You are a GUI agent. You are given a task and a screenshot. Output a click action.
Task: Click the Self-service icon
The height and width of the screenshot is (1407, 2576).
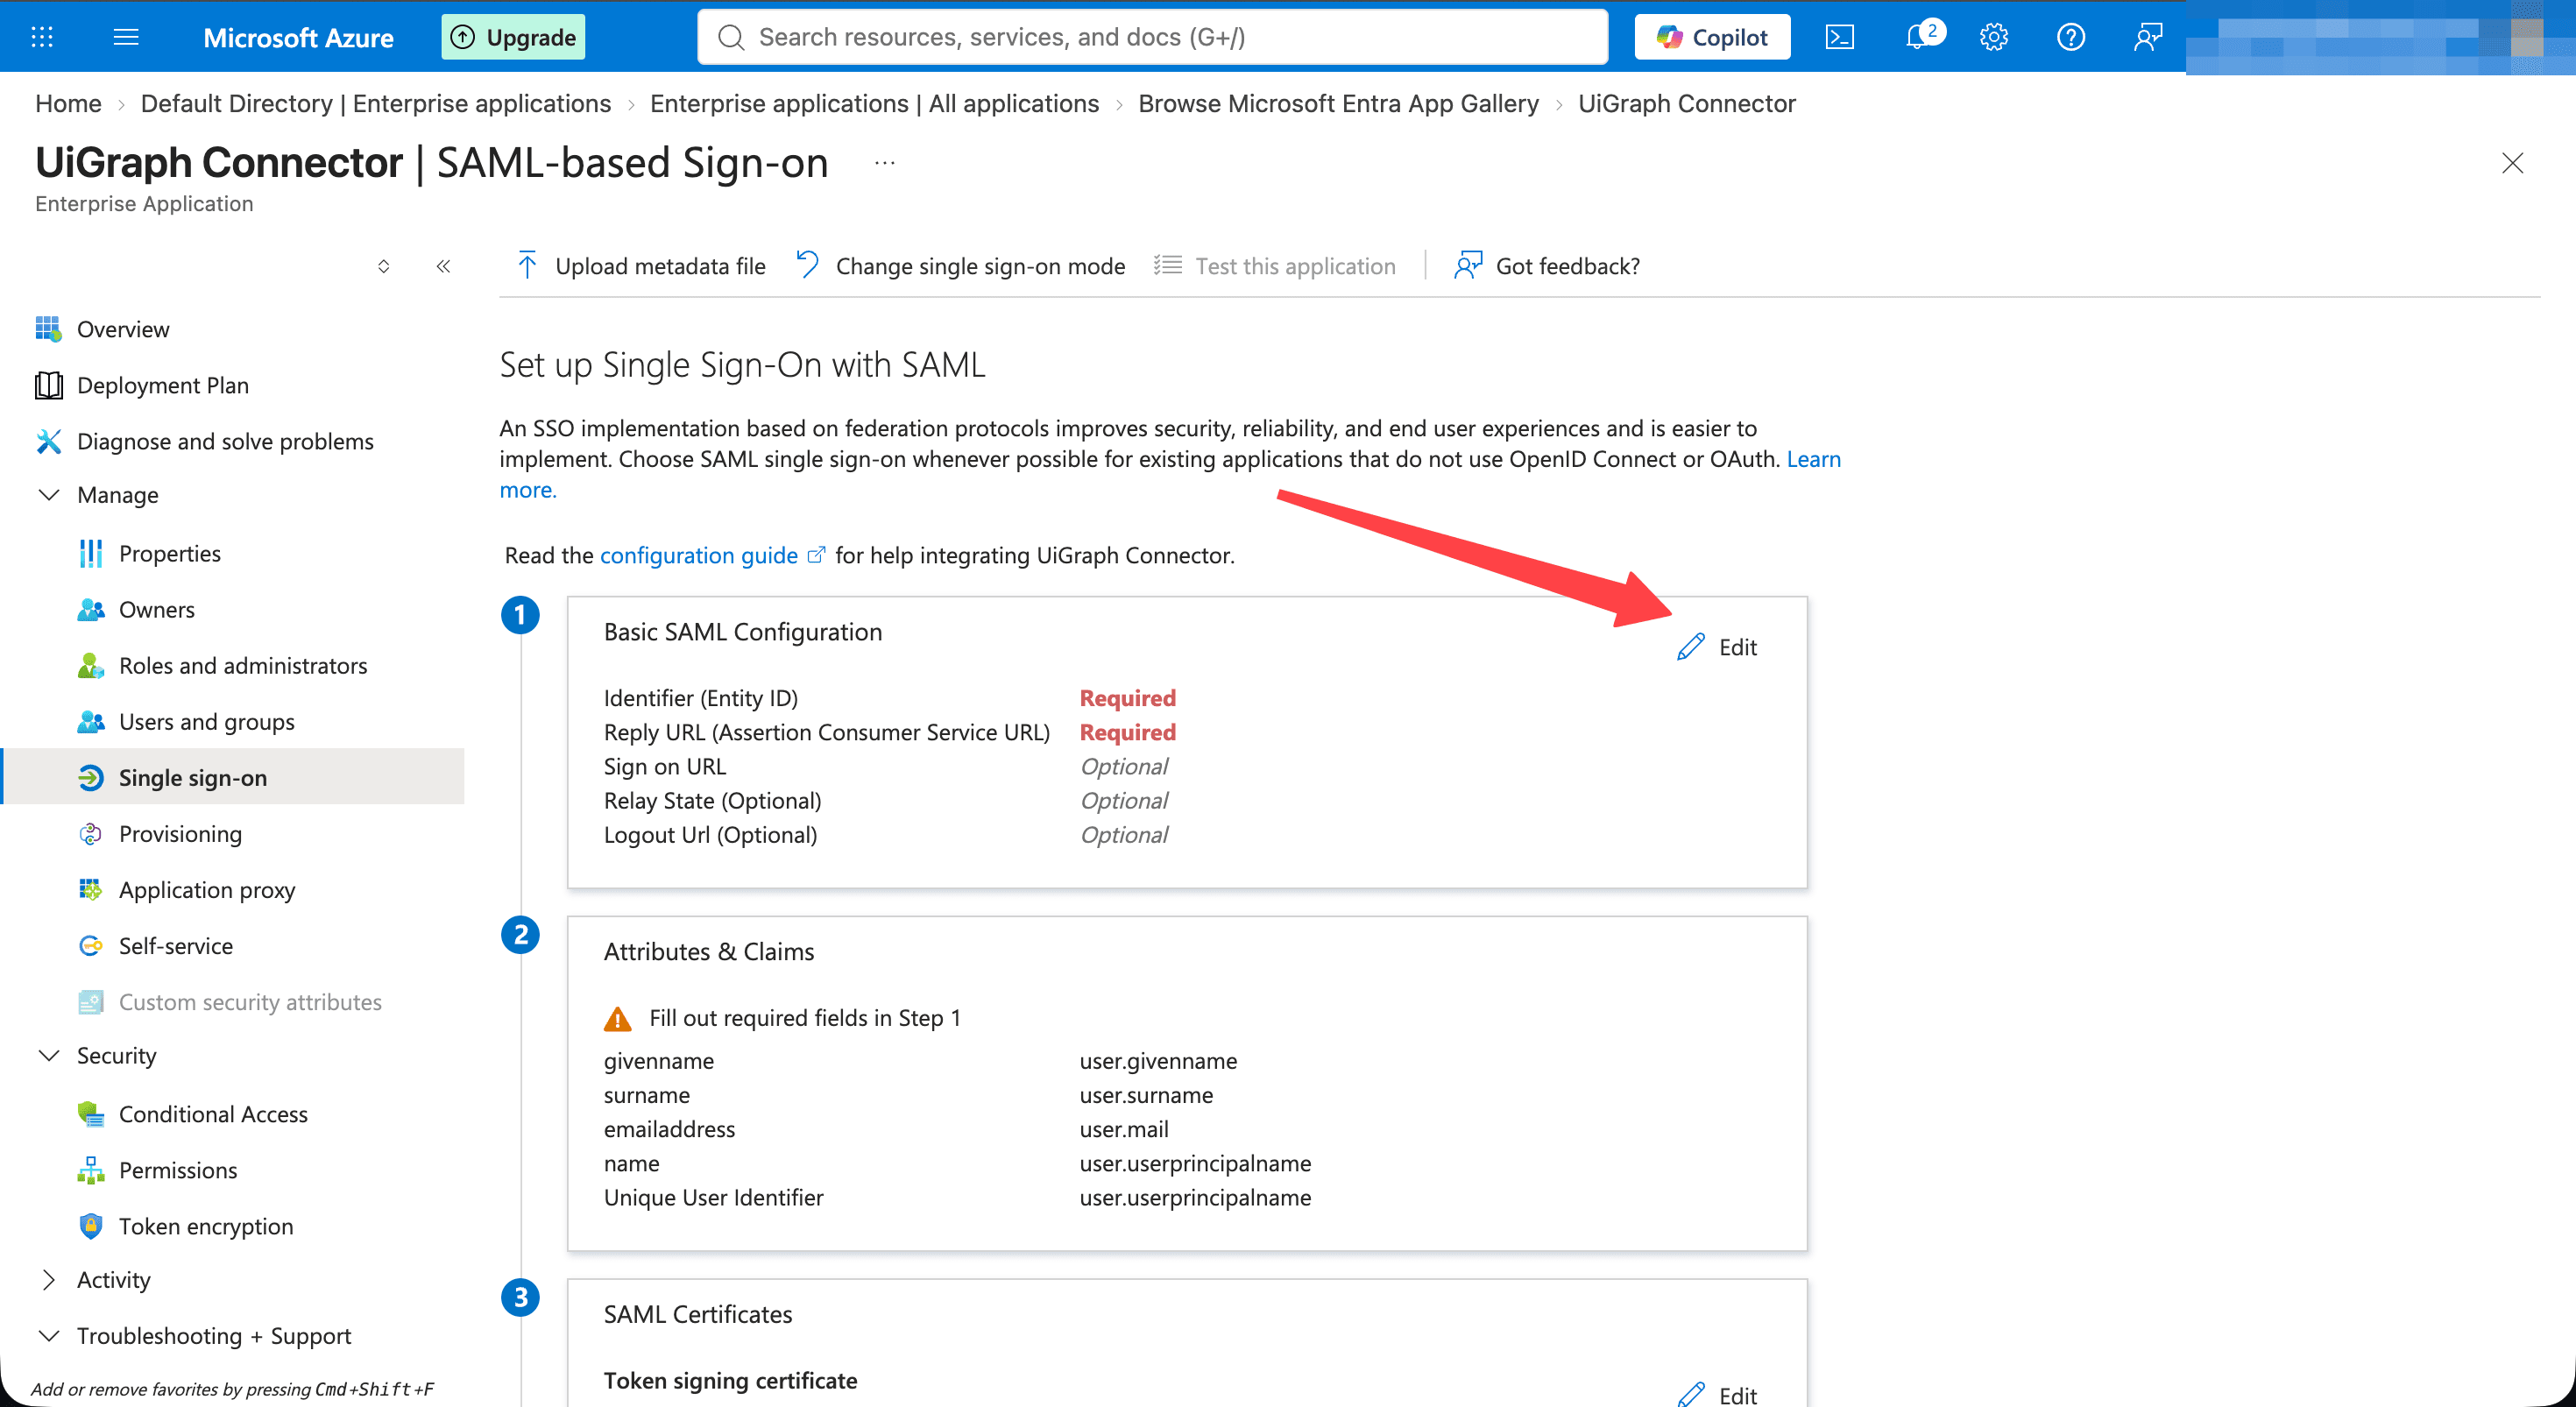[90, 945]
